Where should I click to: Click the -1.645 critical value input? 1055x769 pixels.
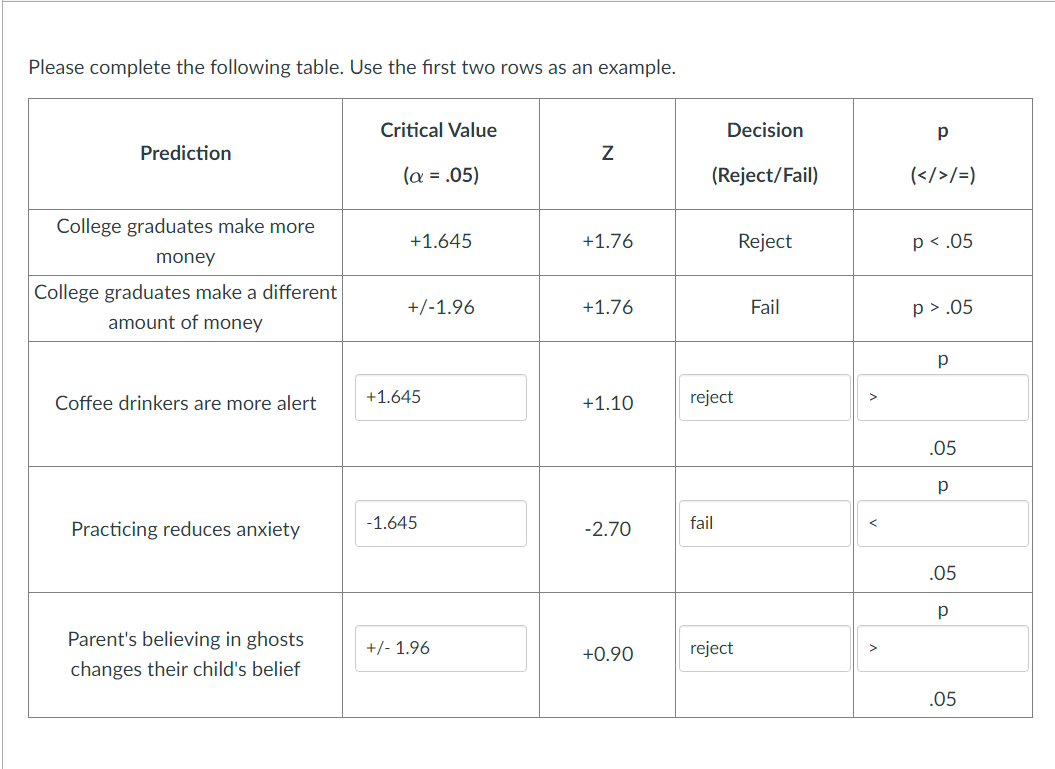[x=441, y=522]
